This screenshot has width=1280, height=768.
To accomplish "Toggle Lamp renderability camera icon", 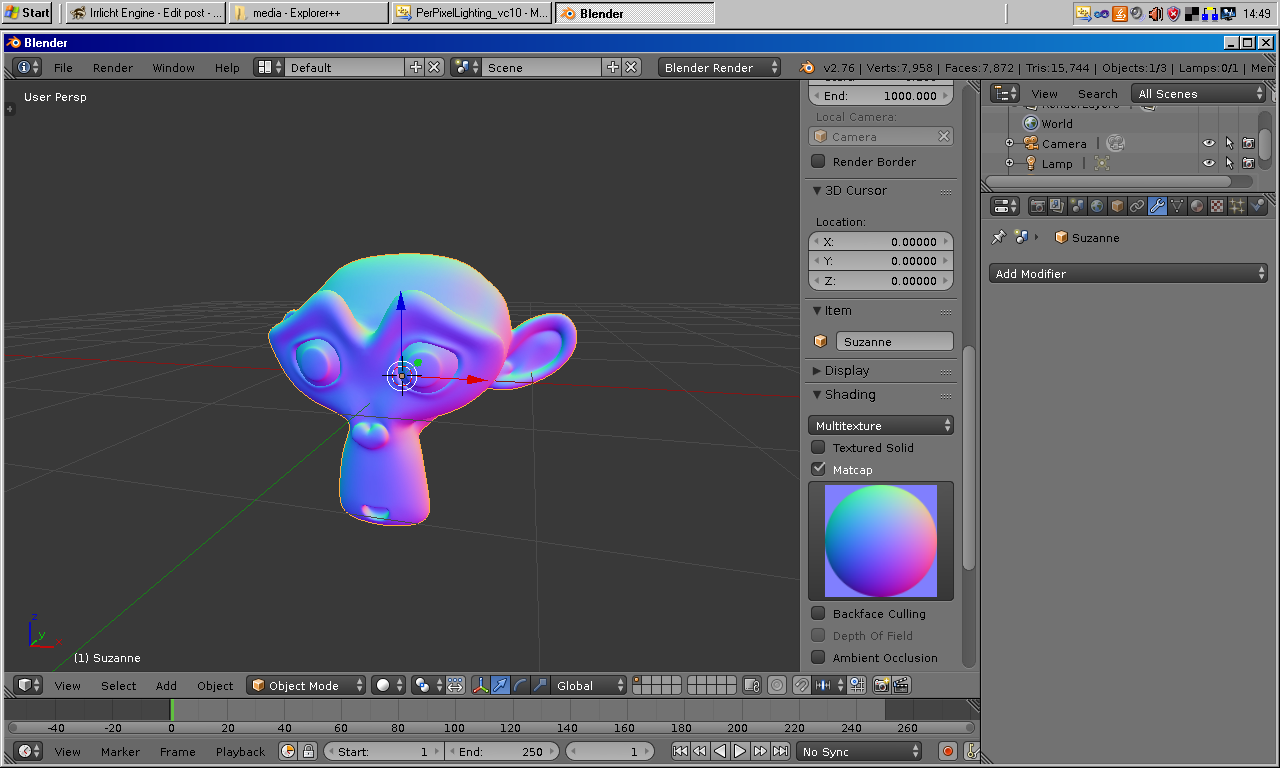I will pos(1248,163).
